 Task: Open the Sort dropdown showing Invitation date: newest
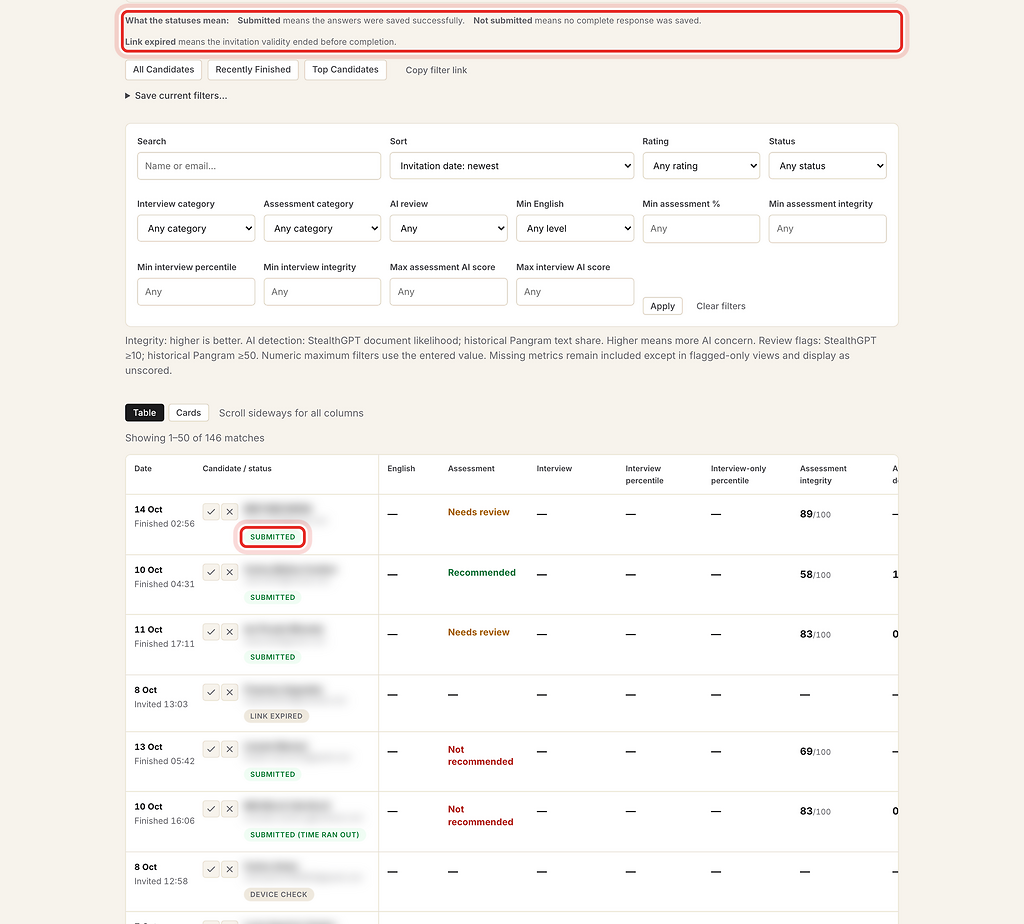511,166
